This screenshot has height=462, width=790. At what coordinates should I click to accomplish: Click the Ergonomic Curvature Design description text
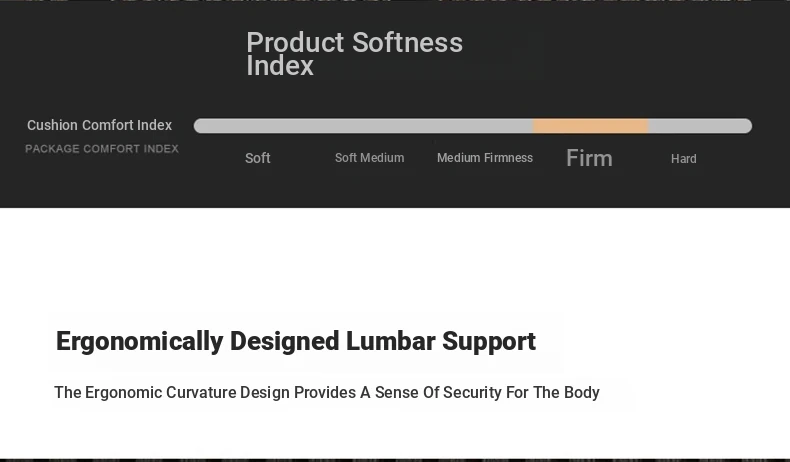pyautogui.click(x=327, y=392)
